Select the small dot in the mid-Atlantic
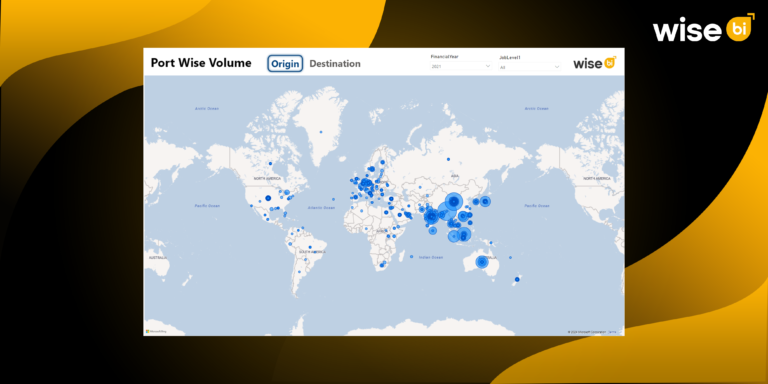 pos(334,199)
